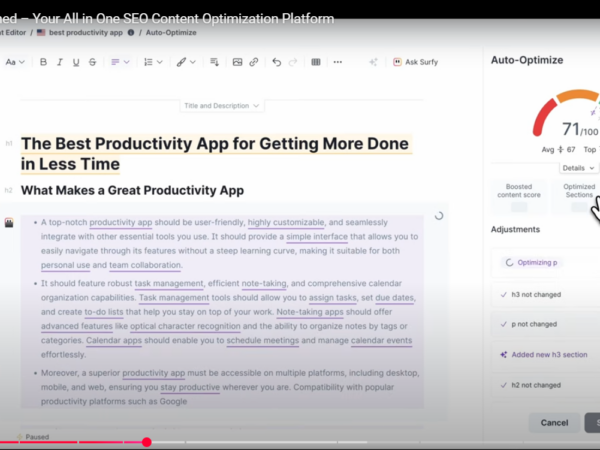Click Auto-Optimize breadcrumb item
The width and height of the screenshot is (600, 450).
pyautogui.click(x=171, y=33)
